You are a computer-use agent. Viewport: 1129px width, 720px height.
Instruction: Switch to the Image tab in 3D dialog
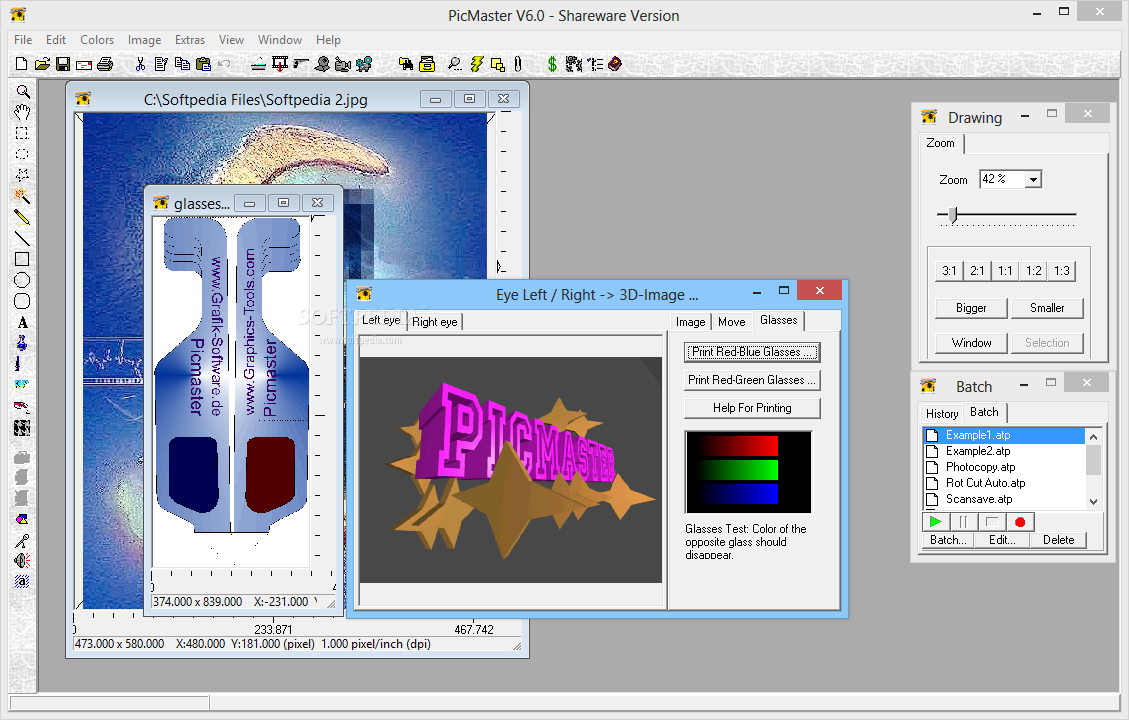click(691, 322)
